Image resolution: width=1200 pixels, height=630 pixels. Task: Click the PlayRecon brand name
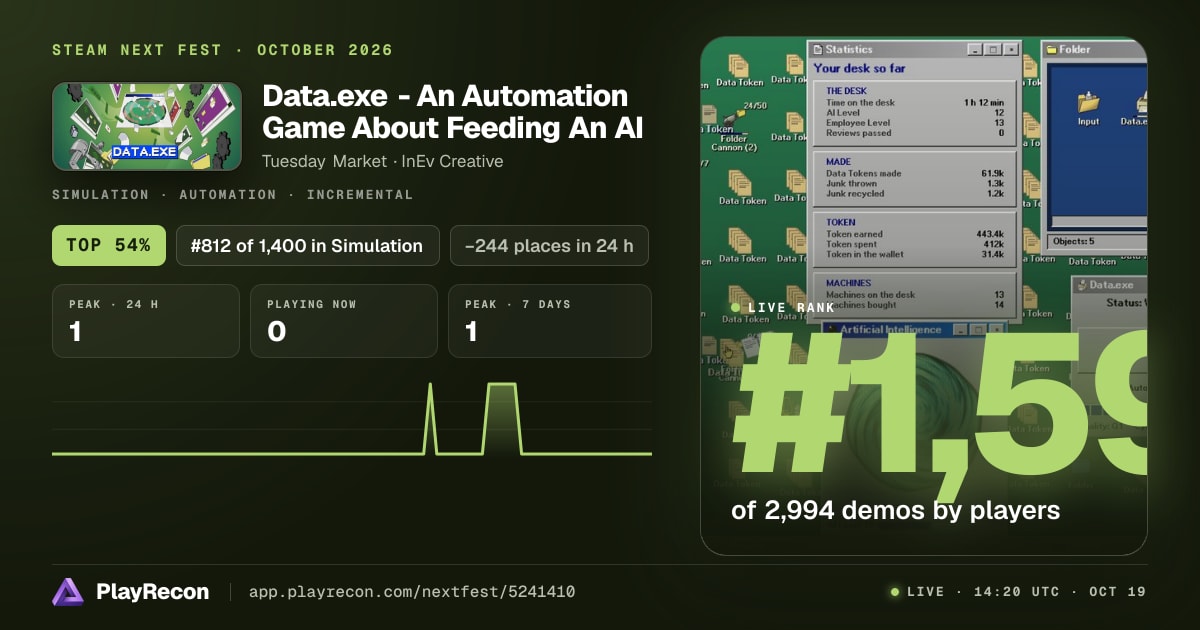pos(153,592)
